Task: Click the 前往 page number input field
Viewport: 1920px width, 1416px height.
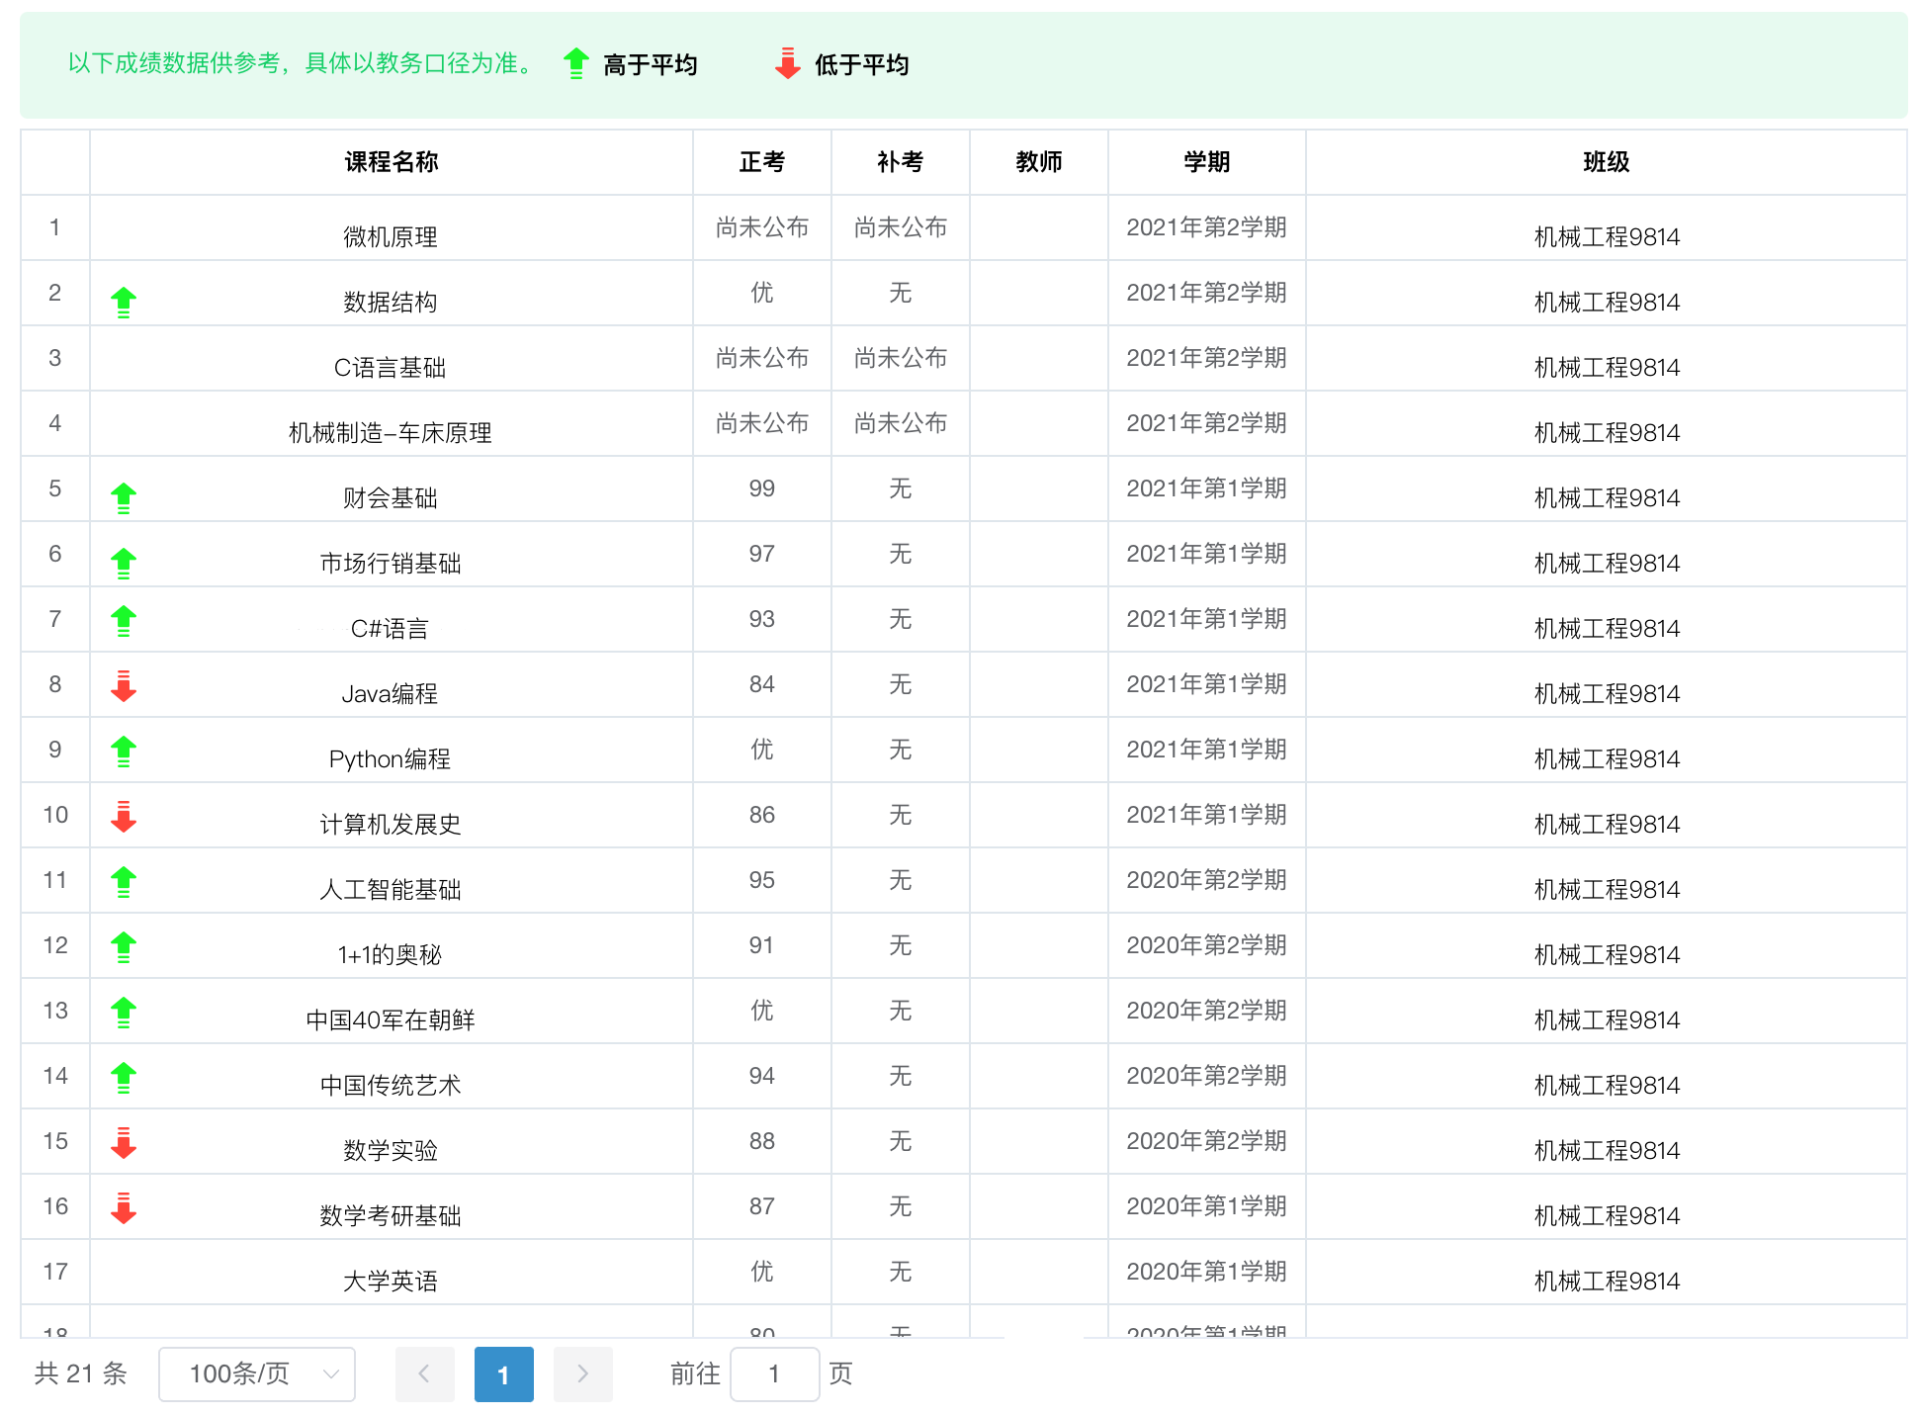Action: coord(774,1373)
